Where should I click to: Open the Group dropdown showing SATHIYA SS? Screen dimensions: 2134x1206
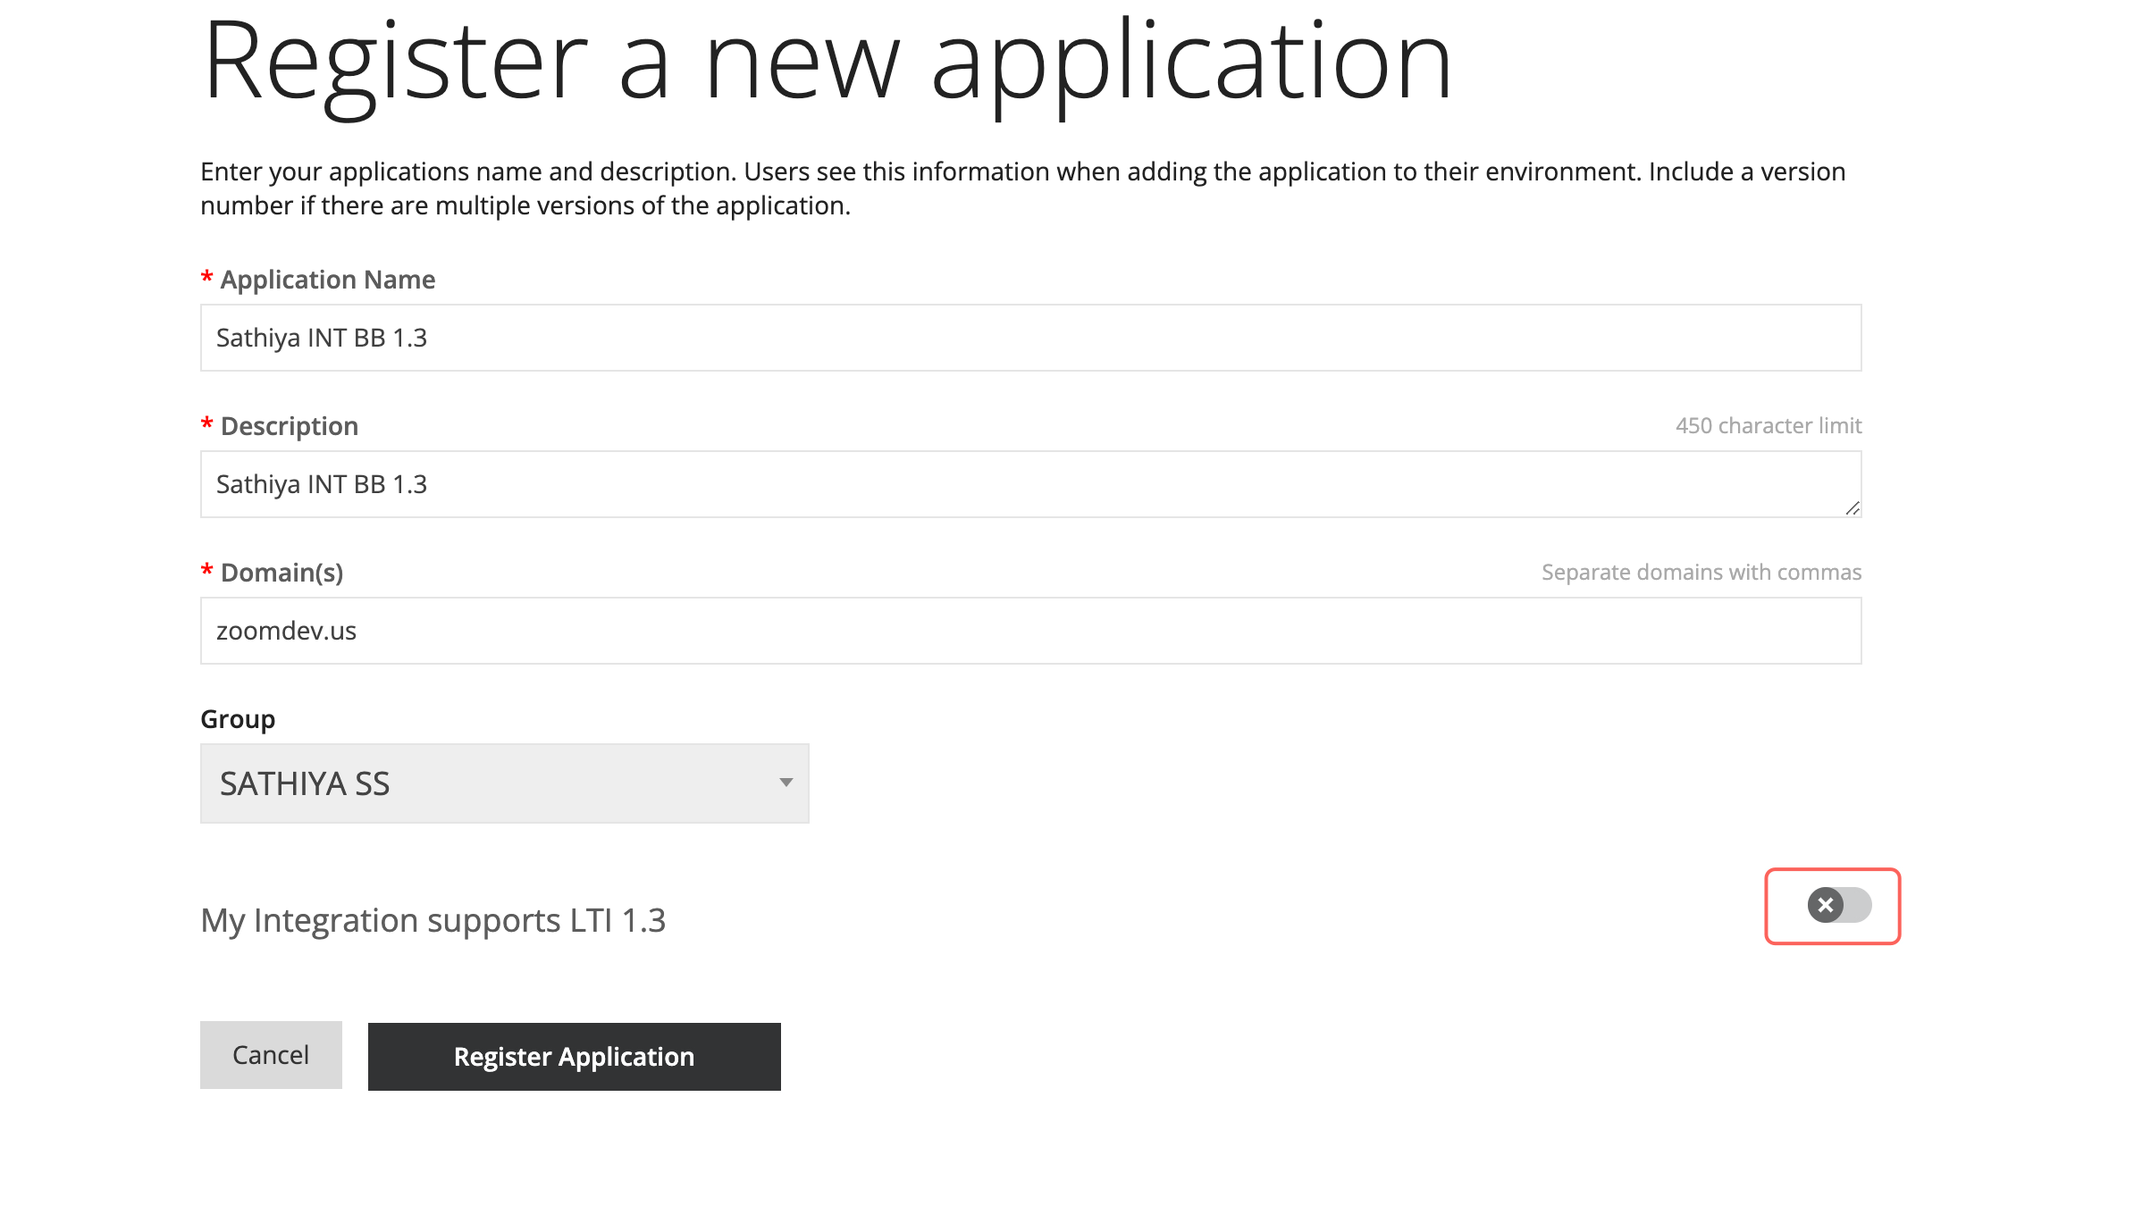504,783
